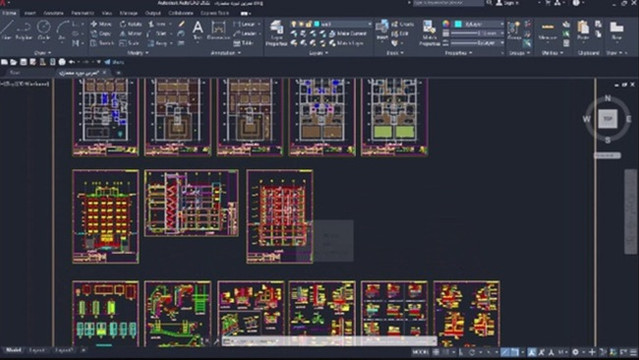Image resolution: width=639 pixels, height=360 pixels.
Task: Toggle the MODEL space status button
Action: [x=420, y=352]
